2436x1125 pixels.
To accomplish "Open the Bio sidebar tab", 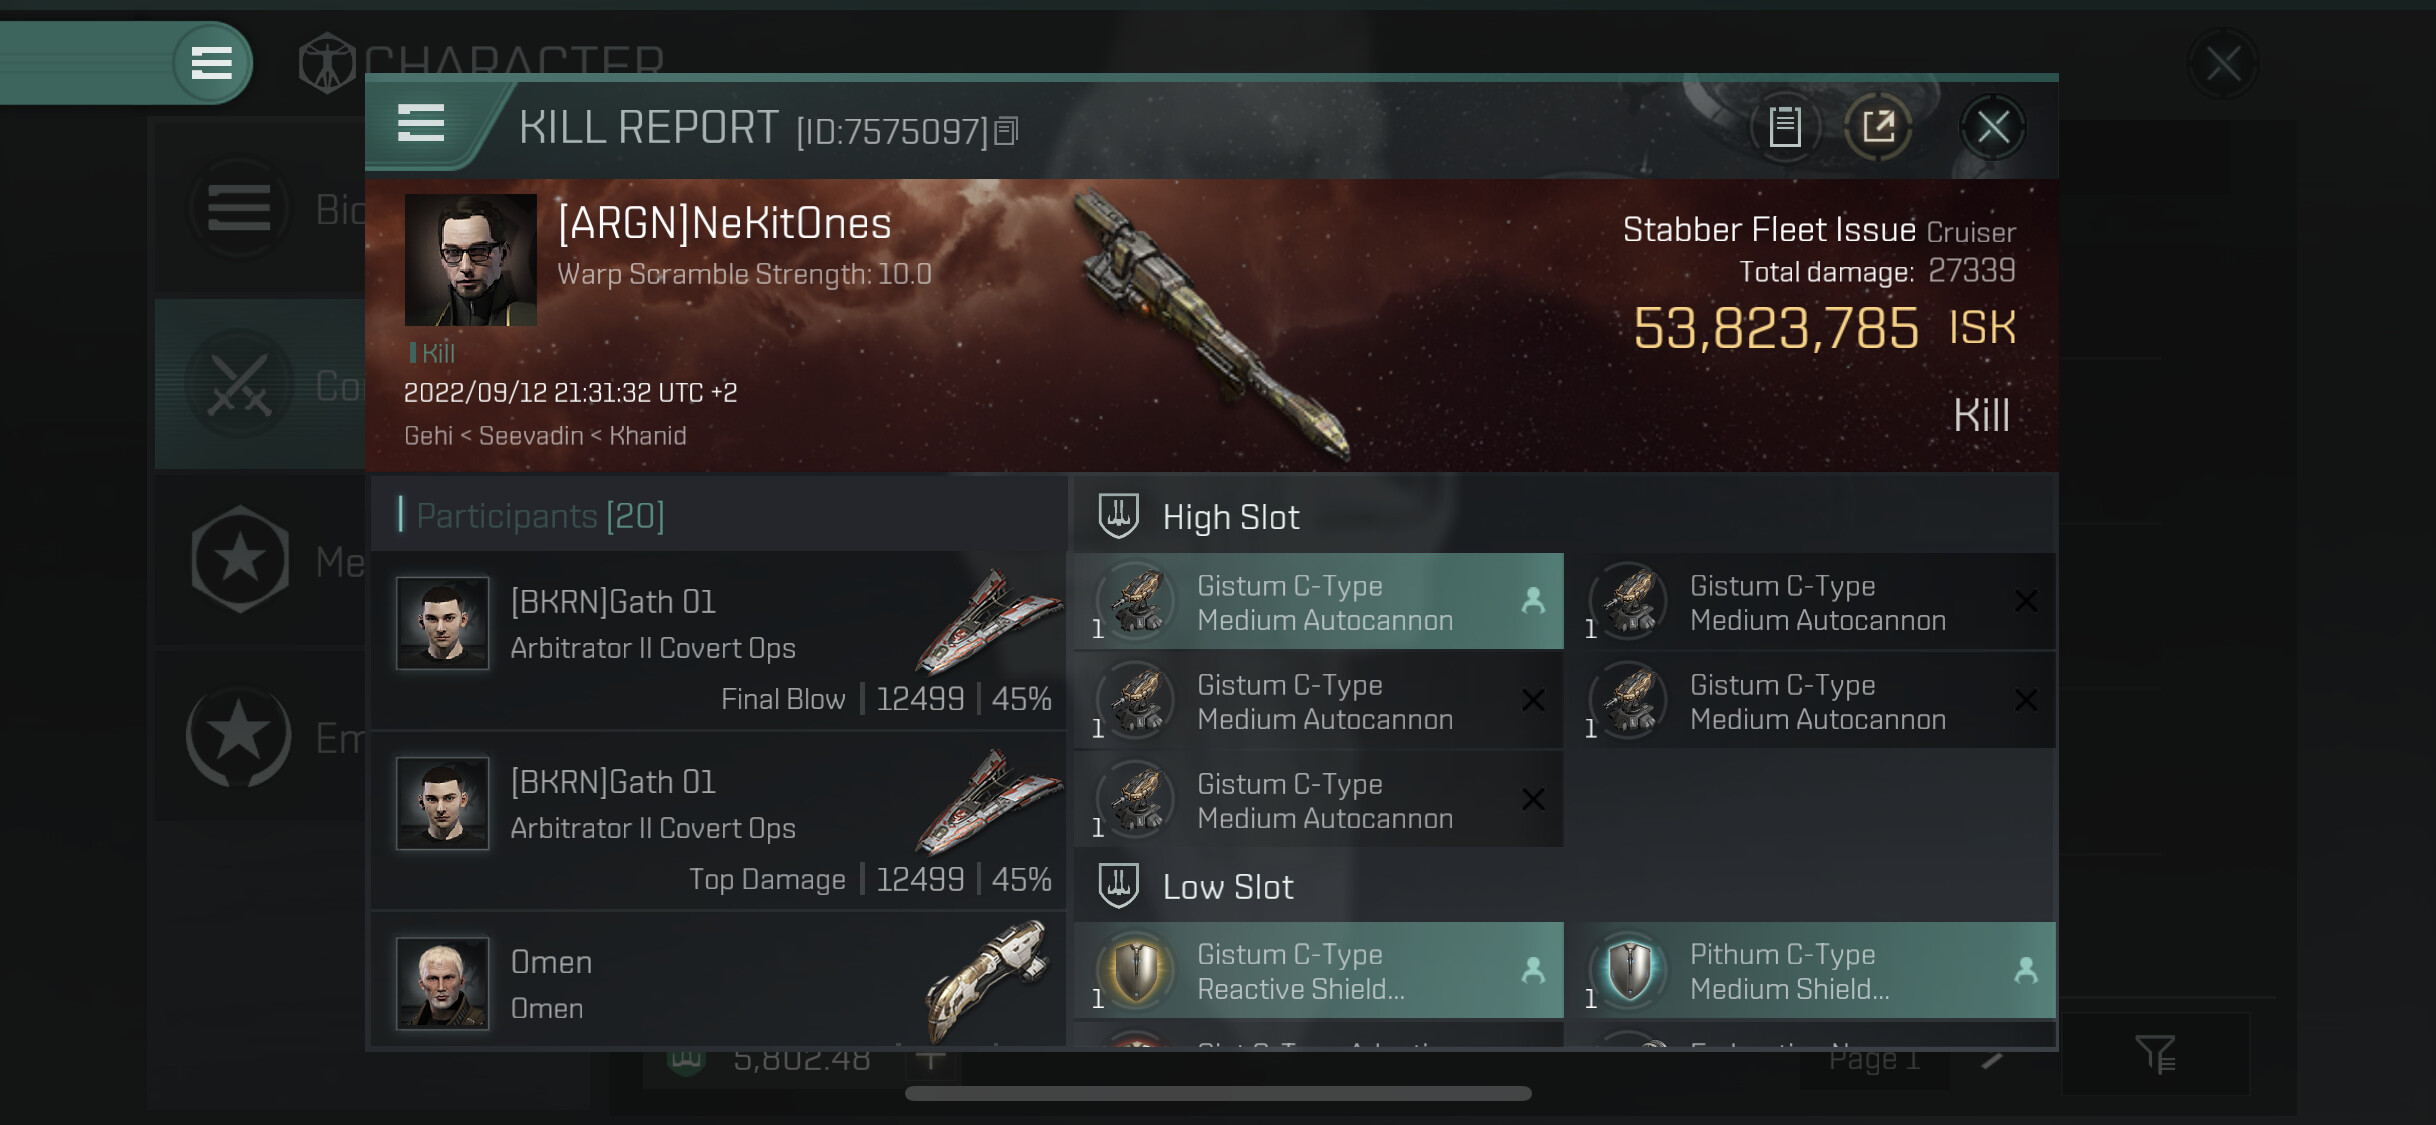I will [240, 209].
